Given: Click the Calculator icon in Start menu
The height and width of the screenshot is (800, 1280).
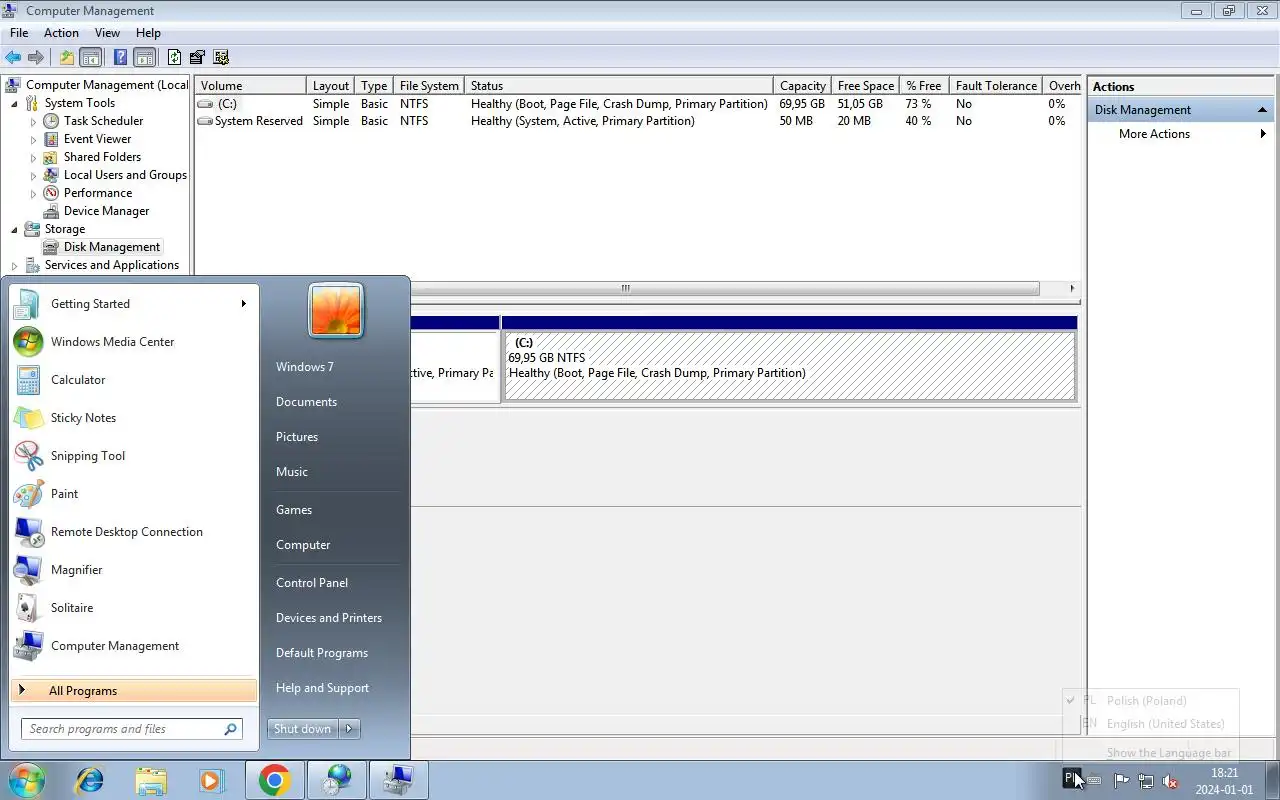Looking at the screenshot, I should click(x=28, y=380).
